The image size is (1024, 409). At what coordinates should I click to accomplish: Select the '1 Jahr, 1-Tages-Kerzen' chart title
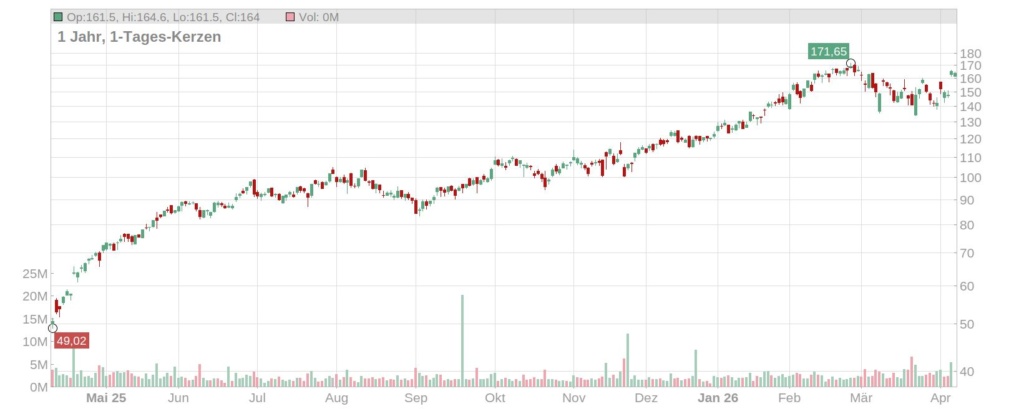(x=139, y=37)
